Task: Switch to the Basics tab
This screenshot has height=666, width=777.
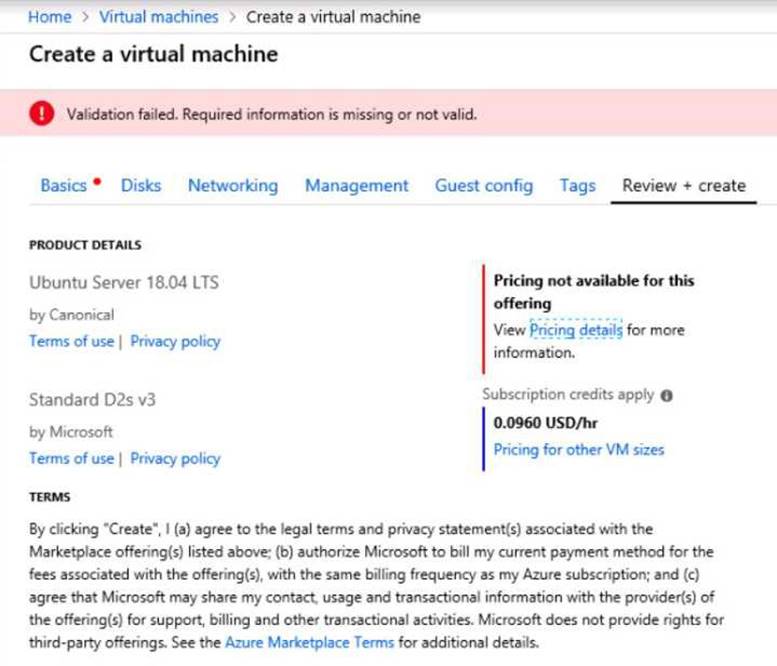Action: [x=64, y=185]
